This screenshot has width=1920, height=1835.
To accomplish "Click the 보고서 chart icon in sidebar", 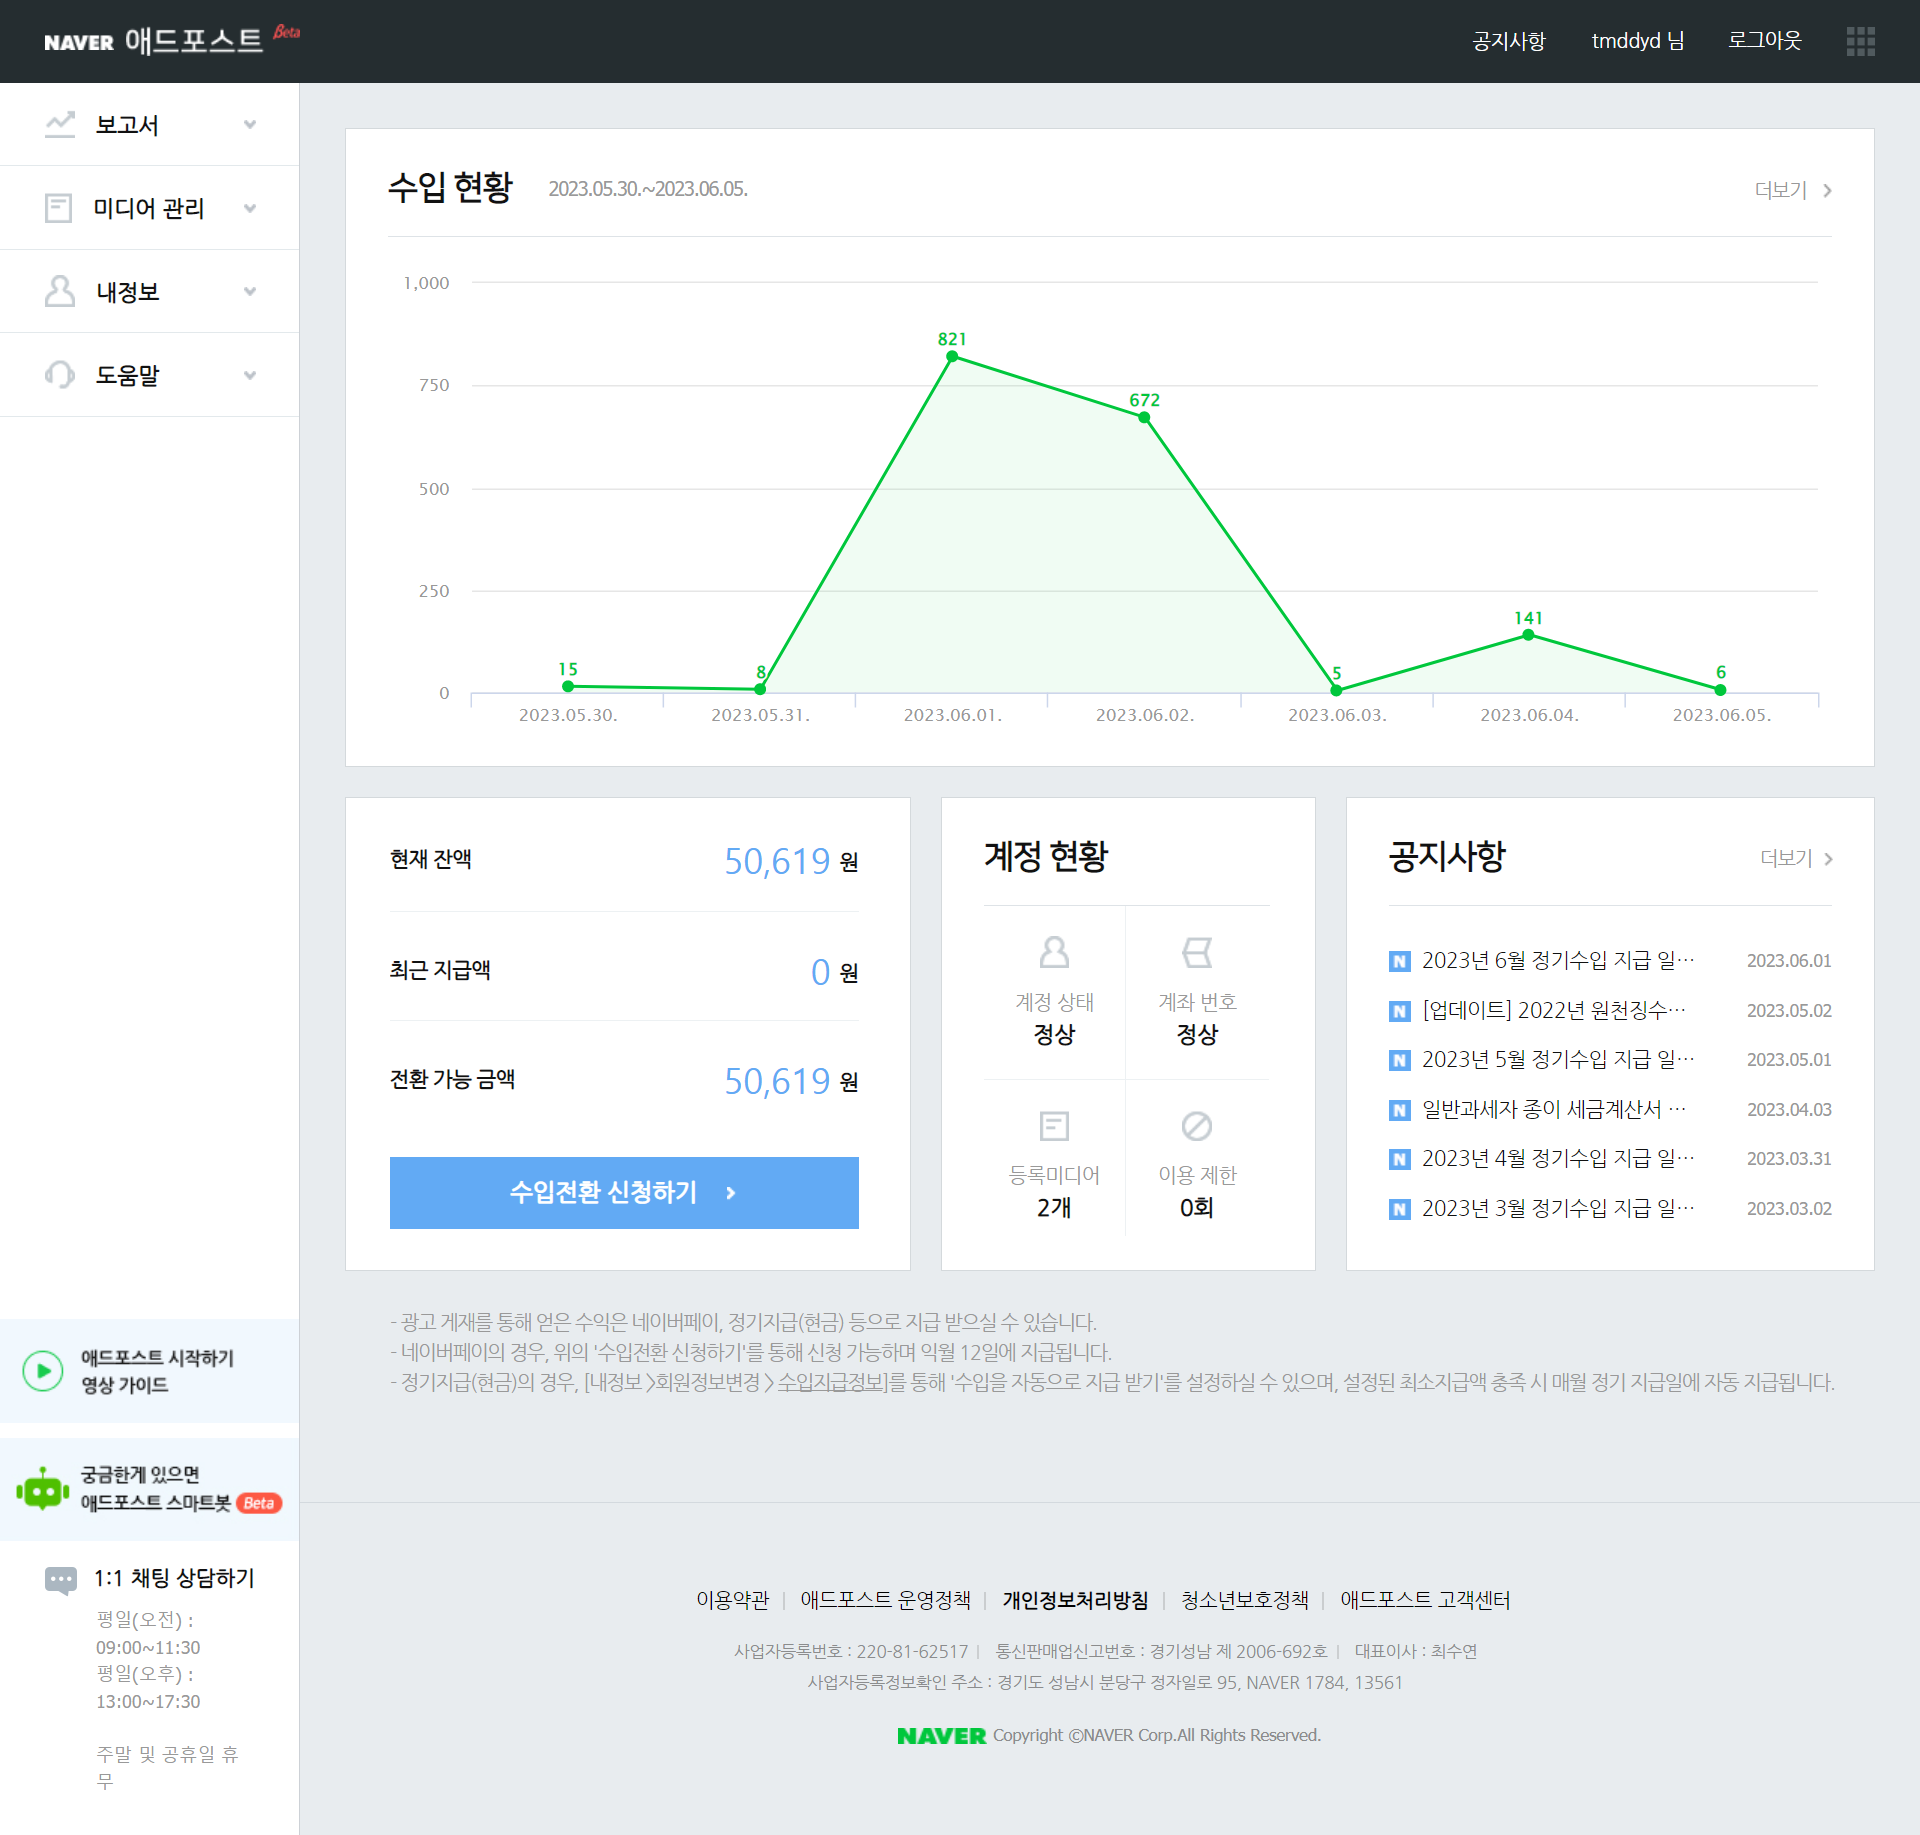I will 60,124.
